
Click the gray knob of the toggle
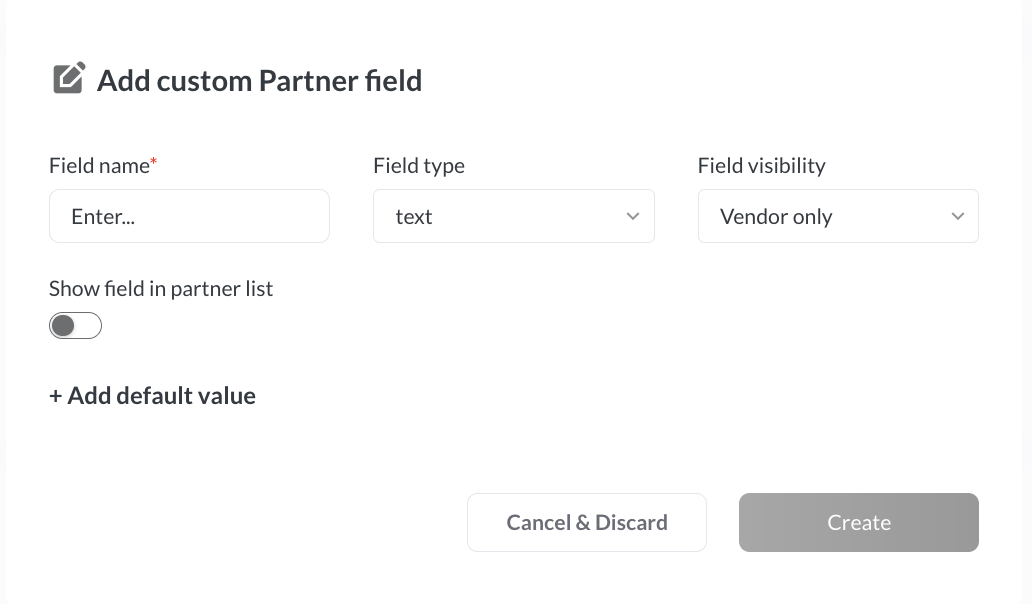64,326
